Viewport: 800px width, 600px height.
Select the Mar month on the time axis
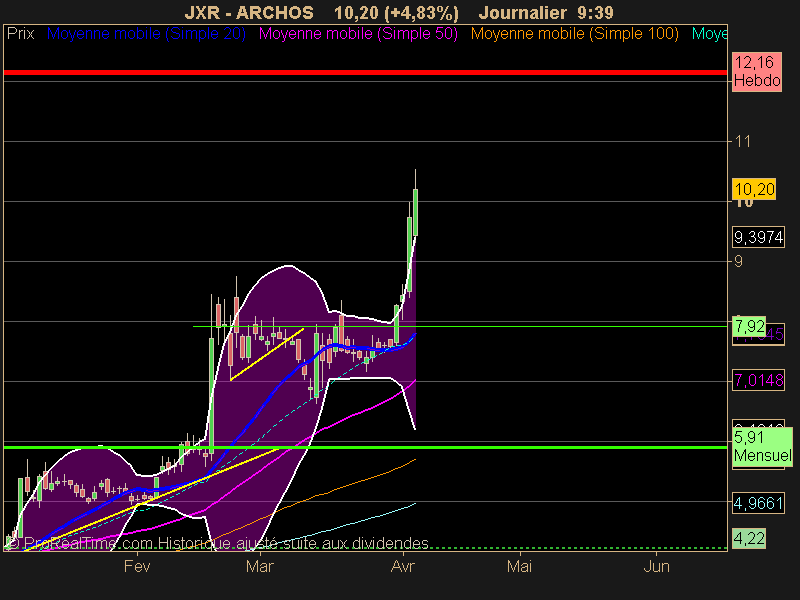click(x=260, y=566)
